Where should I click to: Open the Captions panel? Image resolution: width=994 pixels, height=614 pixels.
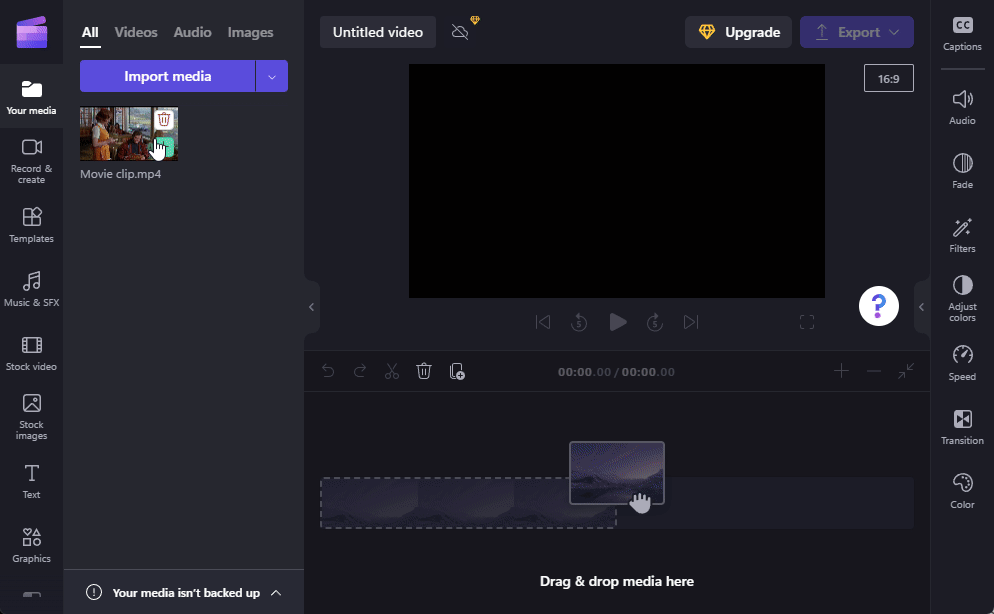962,33
